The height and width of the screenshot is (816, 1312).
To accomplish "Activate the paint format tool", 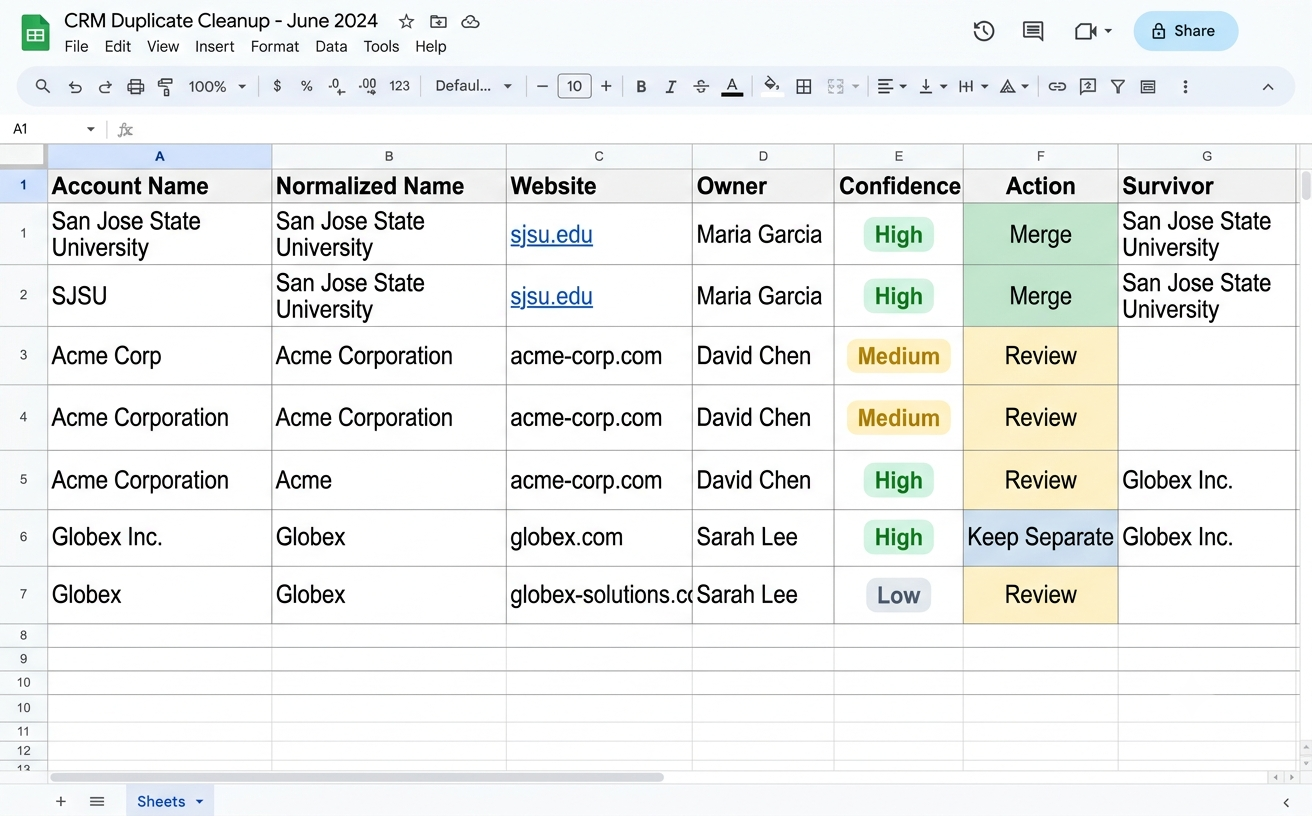I will click(166, 87).
